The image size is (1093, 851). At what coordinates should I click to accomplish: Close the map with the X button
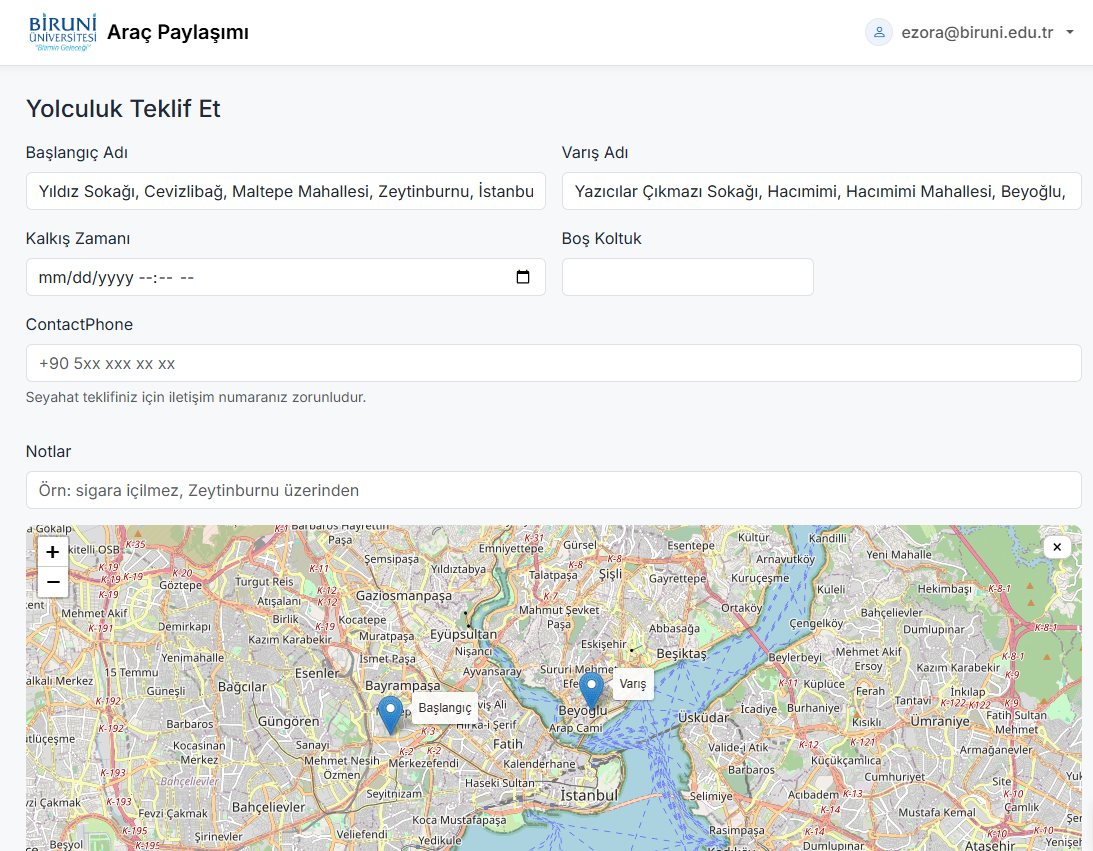click(1057, 547)
